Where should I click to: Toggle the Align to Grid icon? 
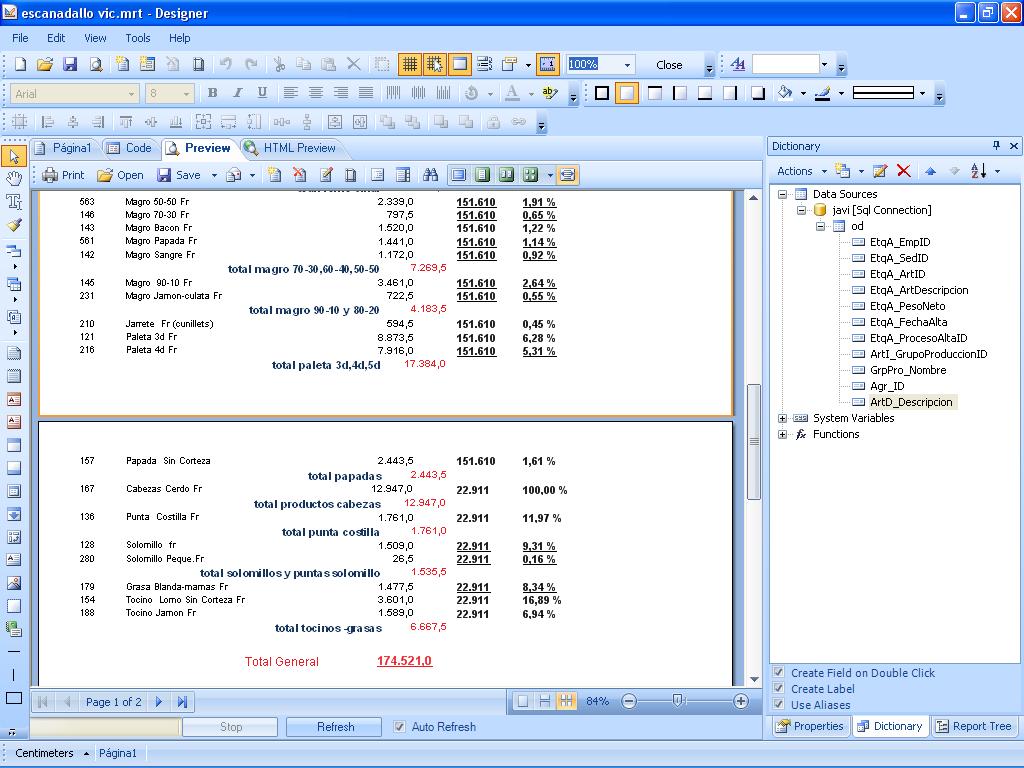coord(434,64)
